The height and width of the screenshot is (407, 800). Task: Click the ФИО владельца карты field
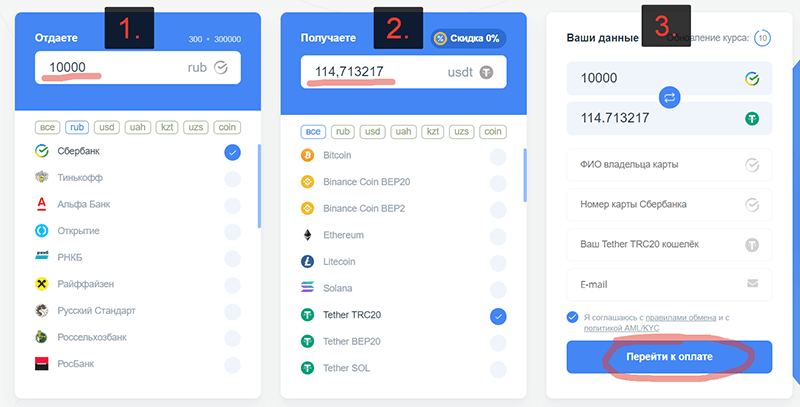[669, 165]
